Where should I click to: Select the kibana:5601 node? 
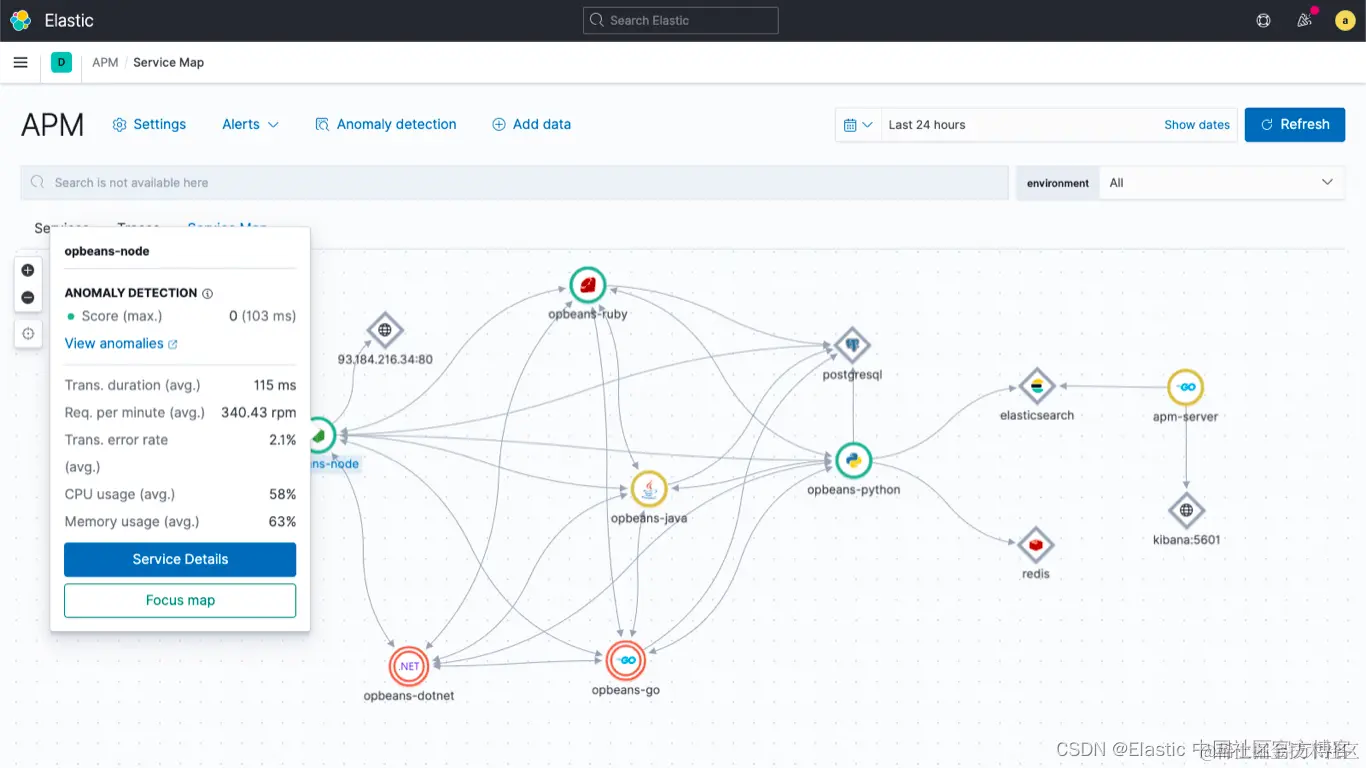1186,510
